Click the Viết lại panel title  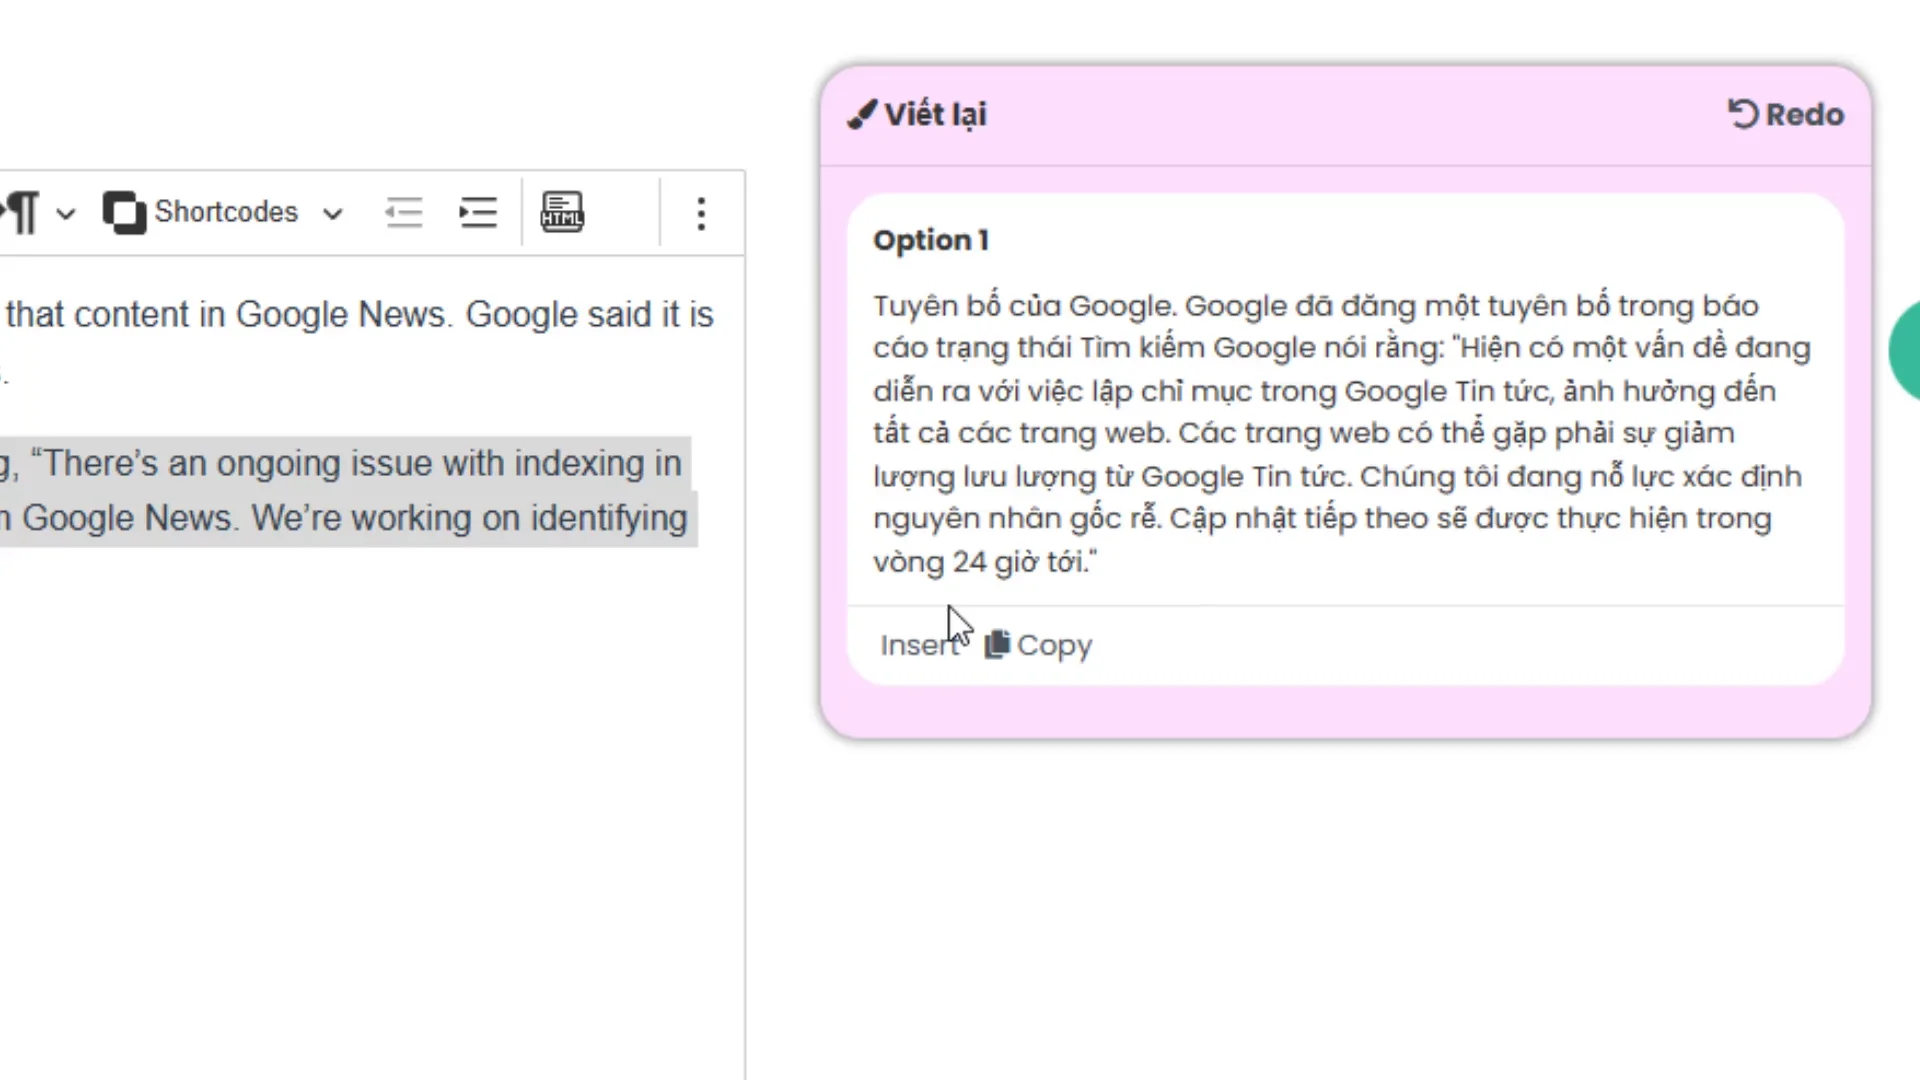pyautogui.click(x=935, y=115)
